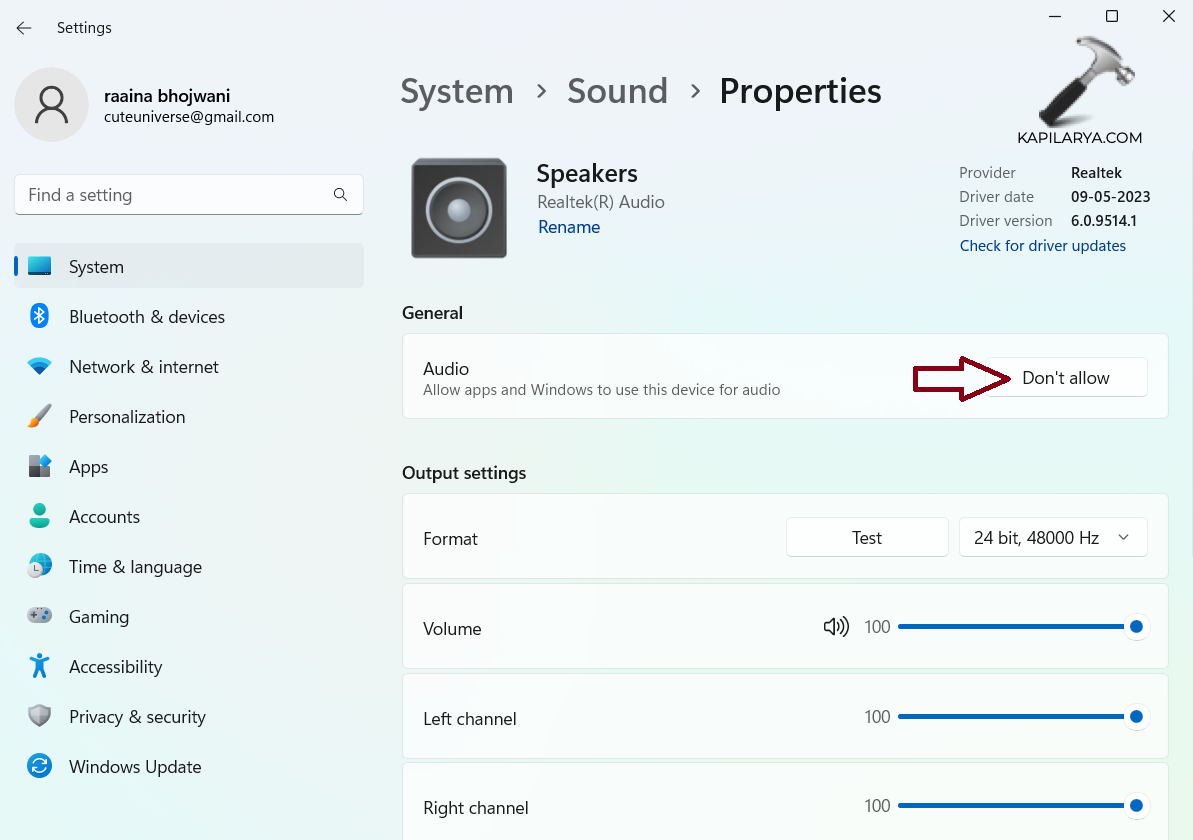Click the Right channel slider handle

[x=1136, y=806]
